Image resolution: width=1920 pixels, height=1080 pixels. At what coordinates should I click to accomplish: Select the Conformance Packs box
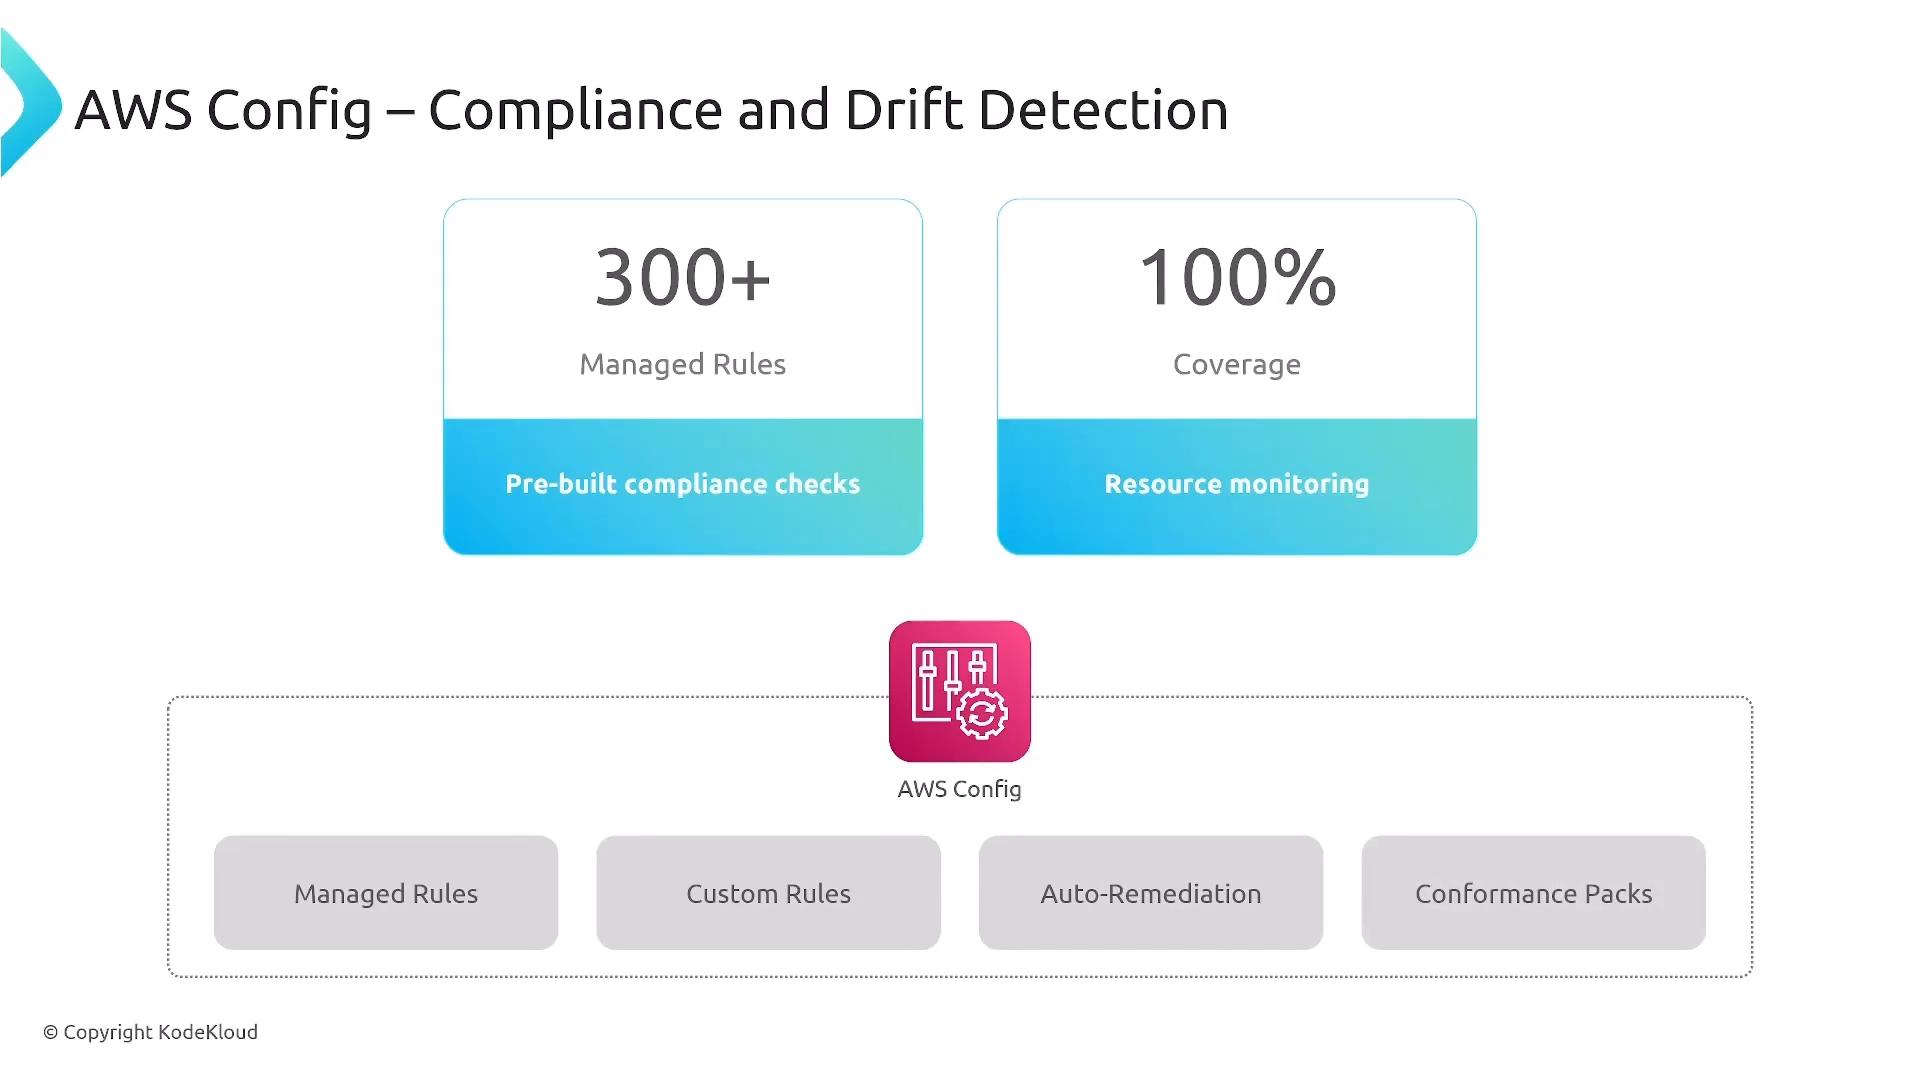click(1533, 893)
